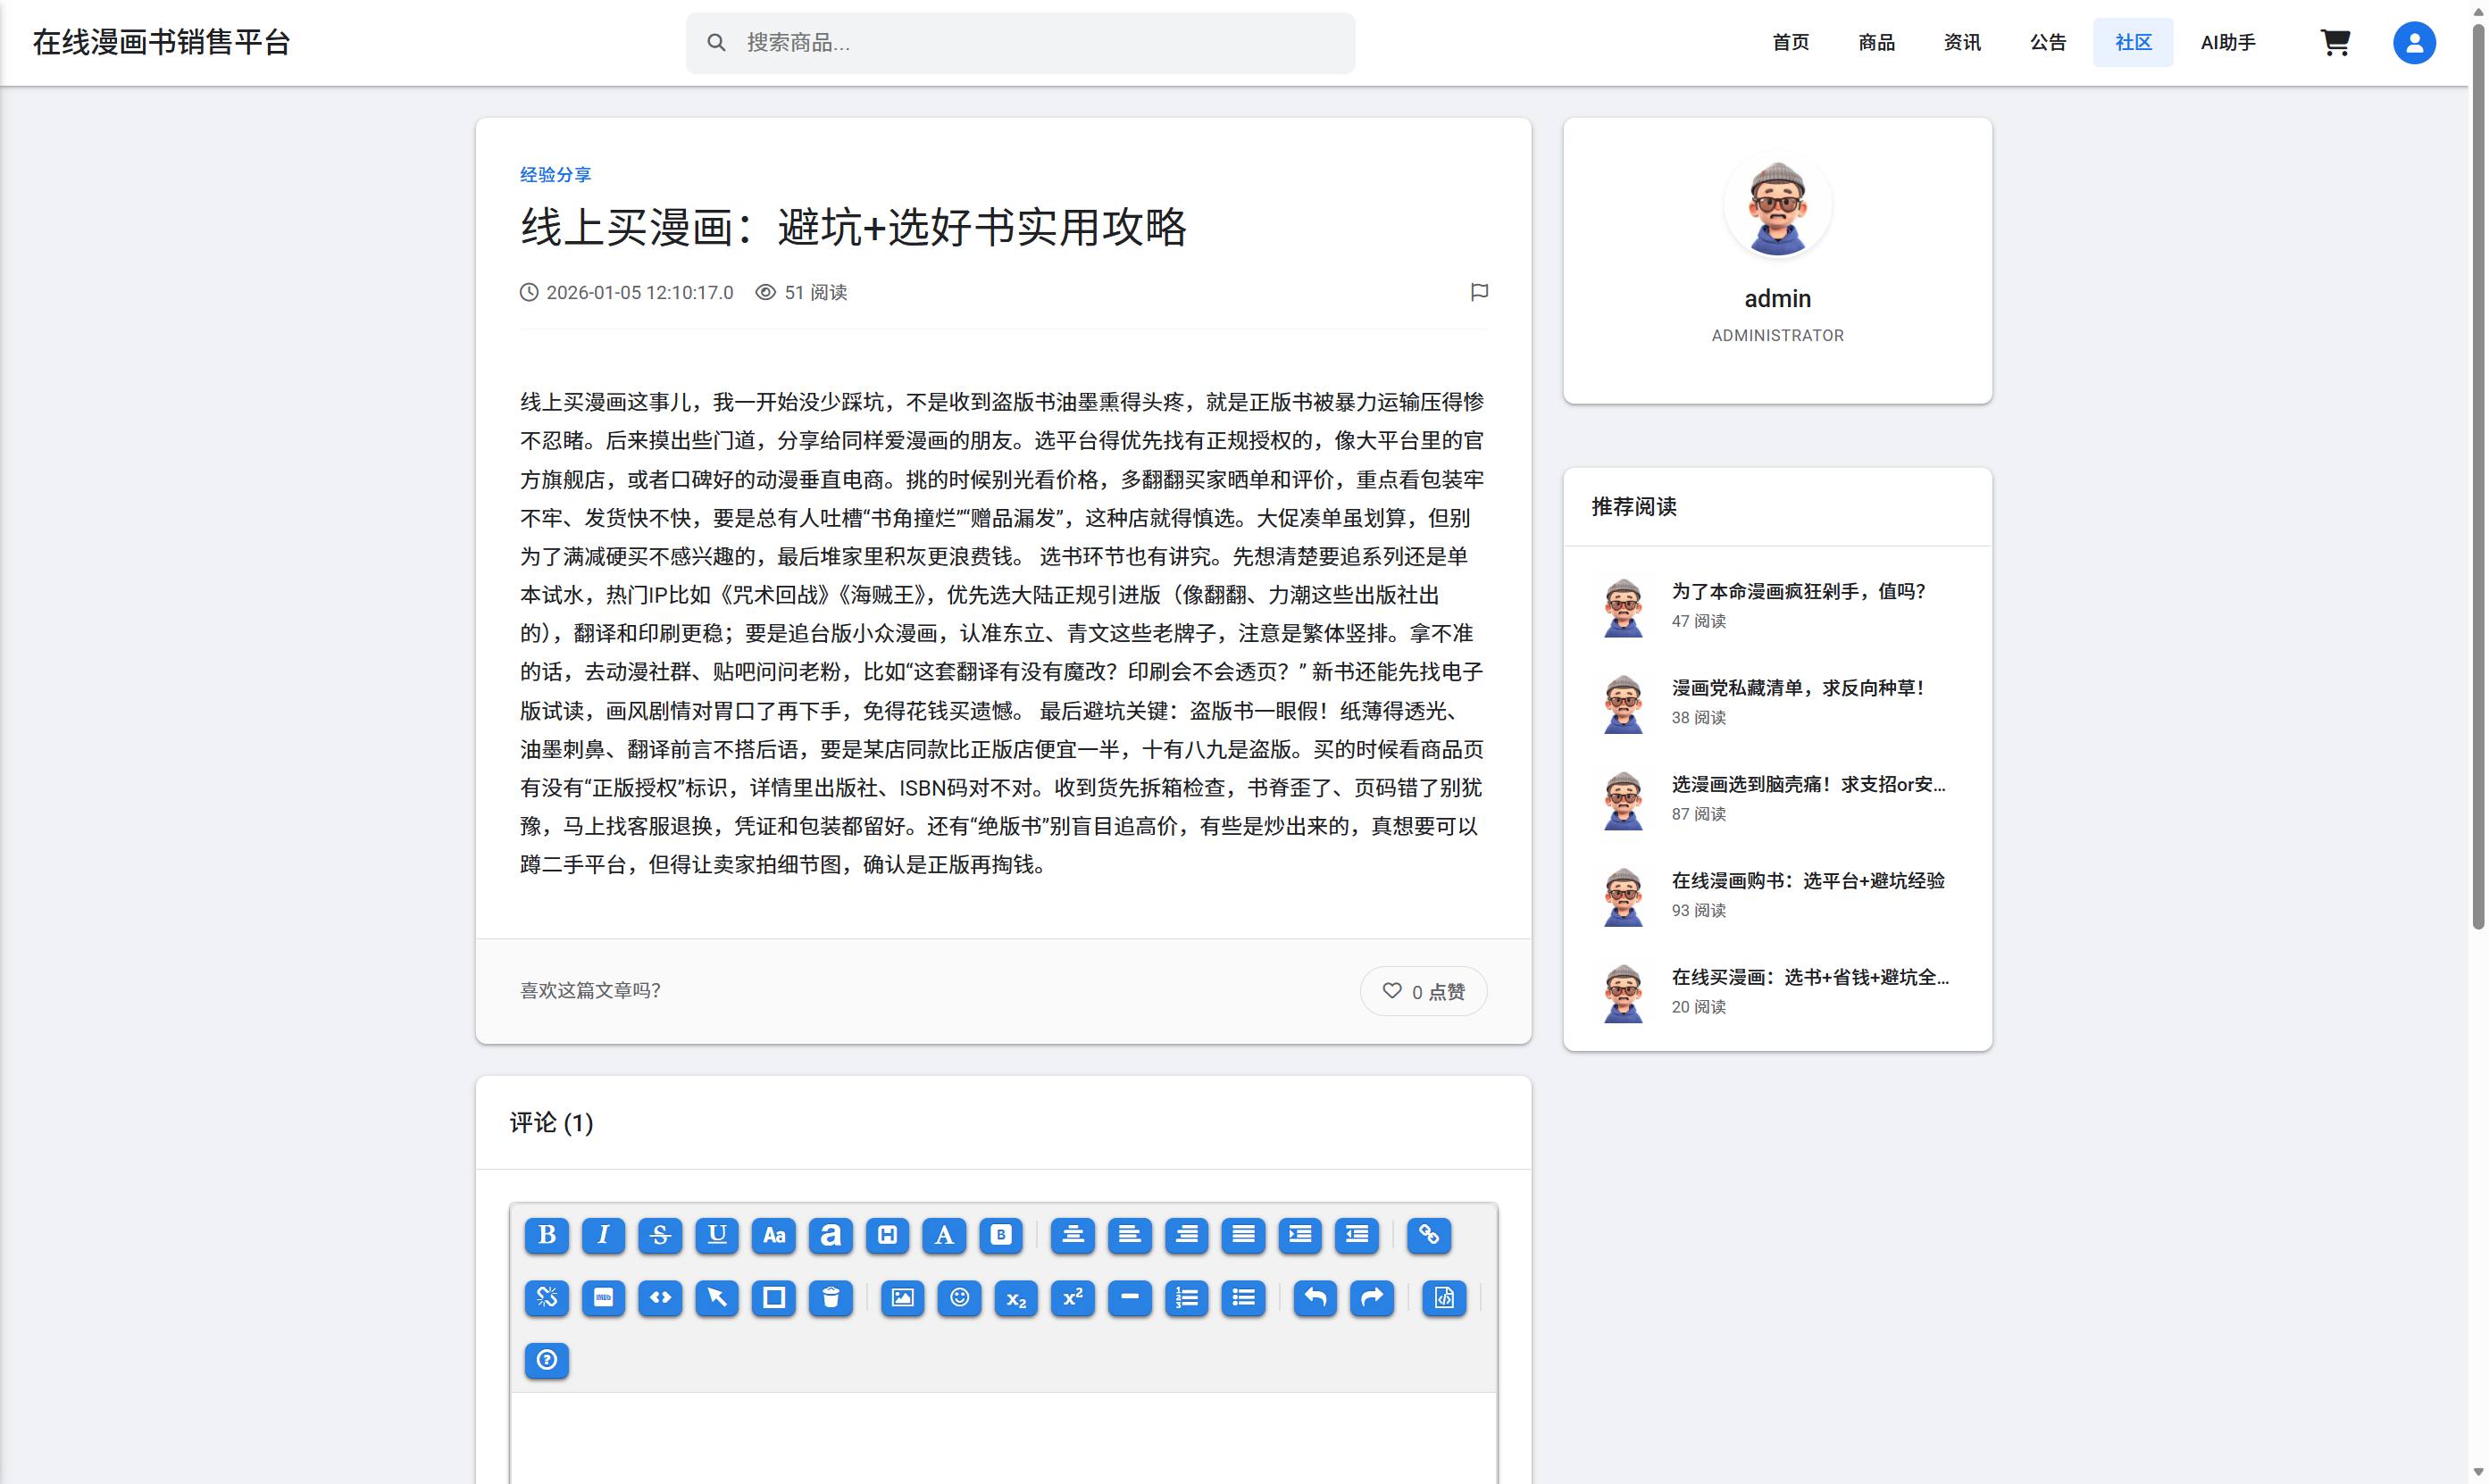The height and width of the screenshot is (1484, 2489).
Task: Toggle the ordered list formatting
Action: point(1186,1298)
